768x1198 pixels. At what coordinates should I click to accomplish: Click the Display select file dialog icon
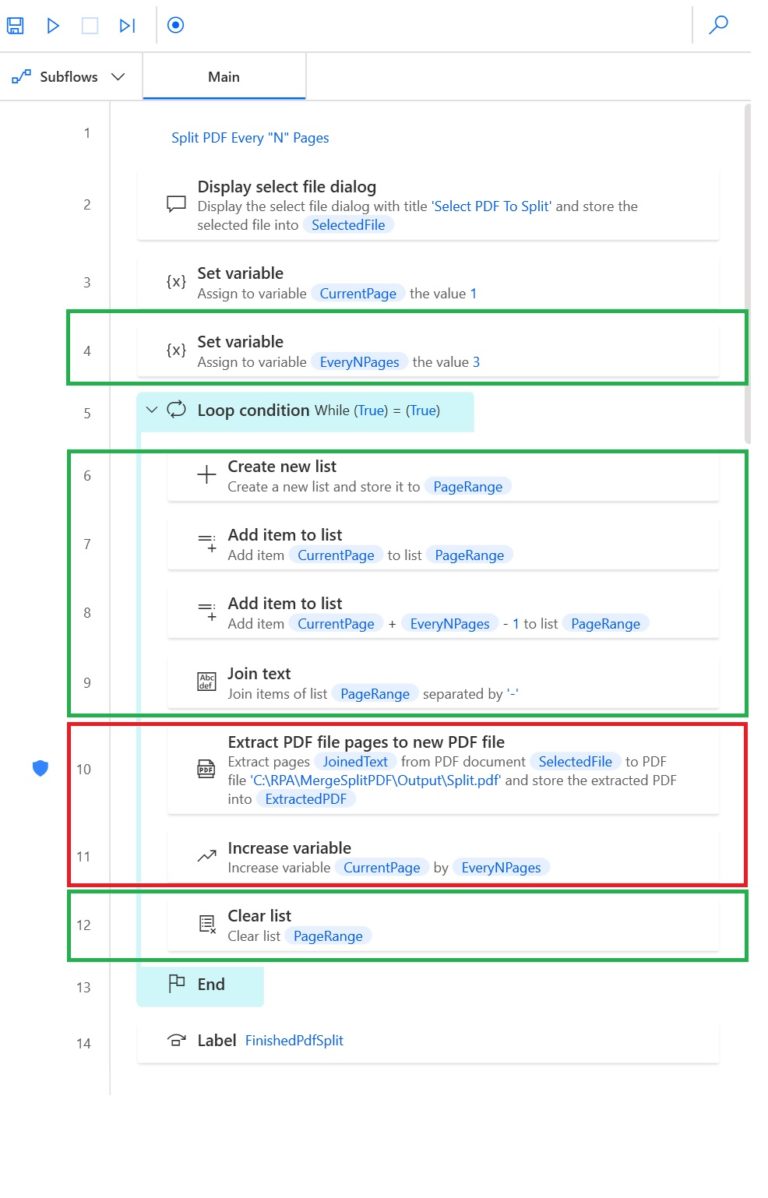coord(177,204)
